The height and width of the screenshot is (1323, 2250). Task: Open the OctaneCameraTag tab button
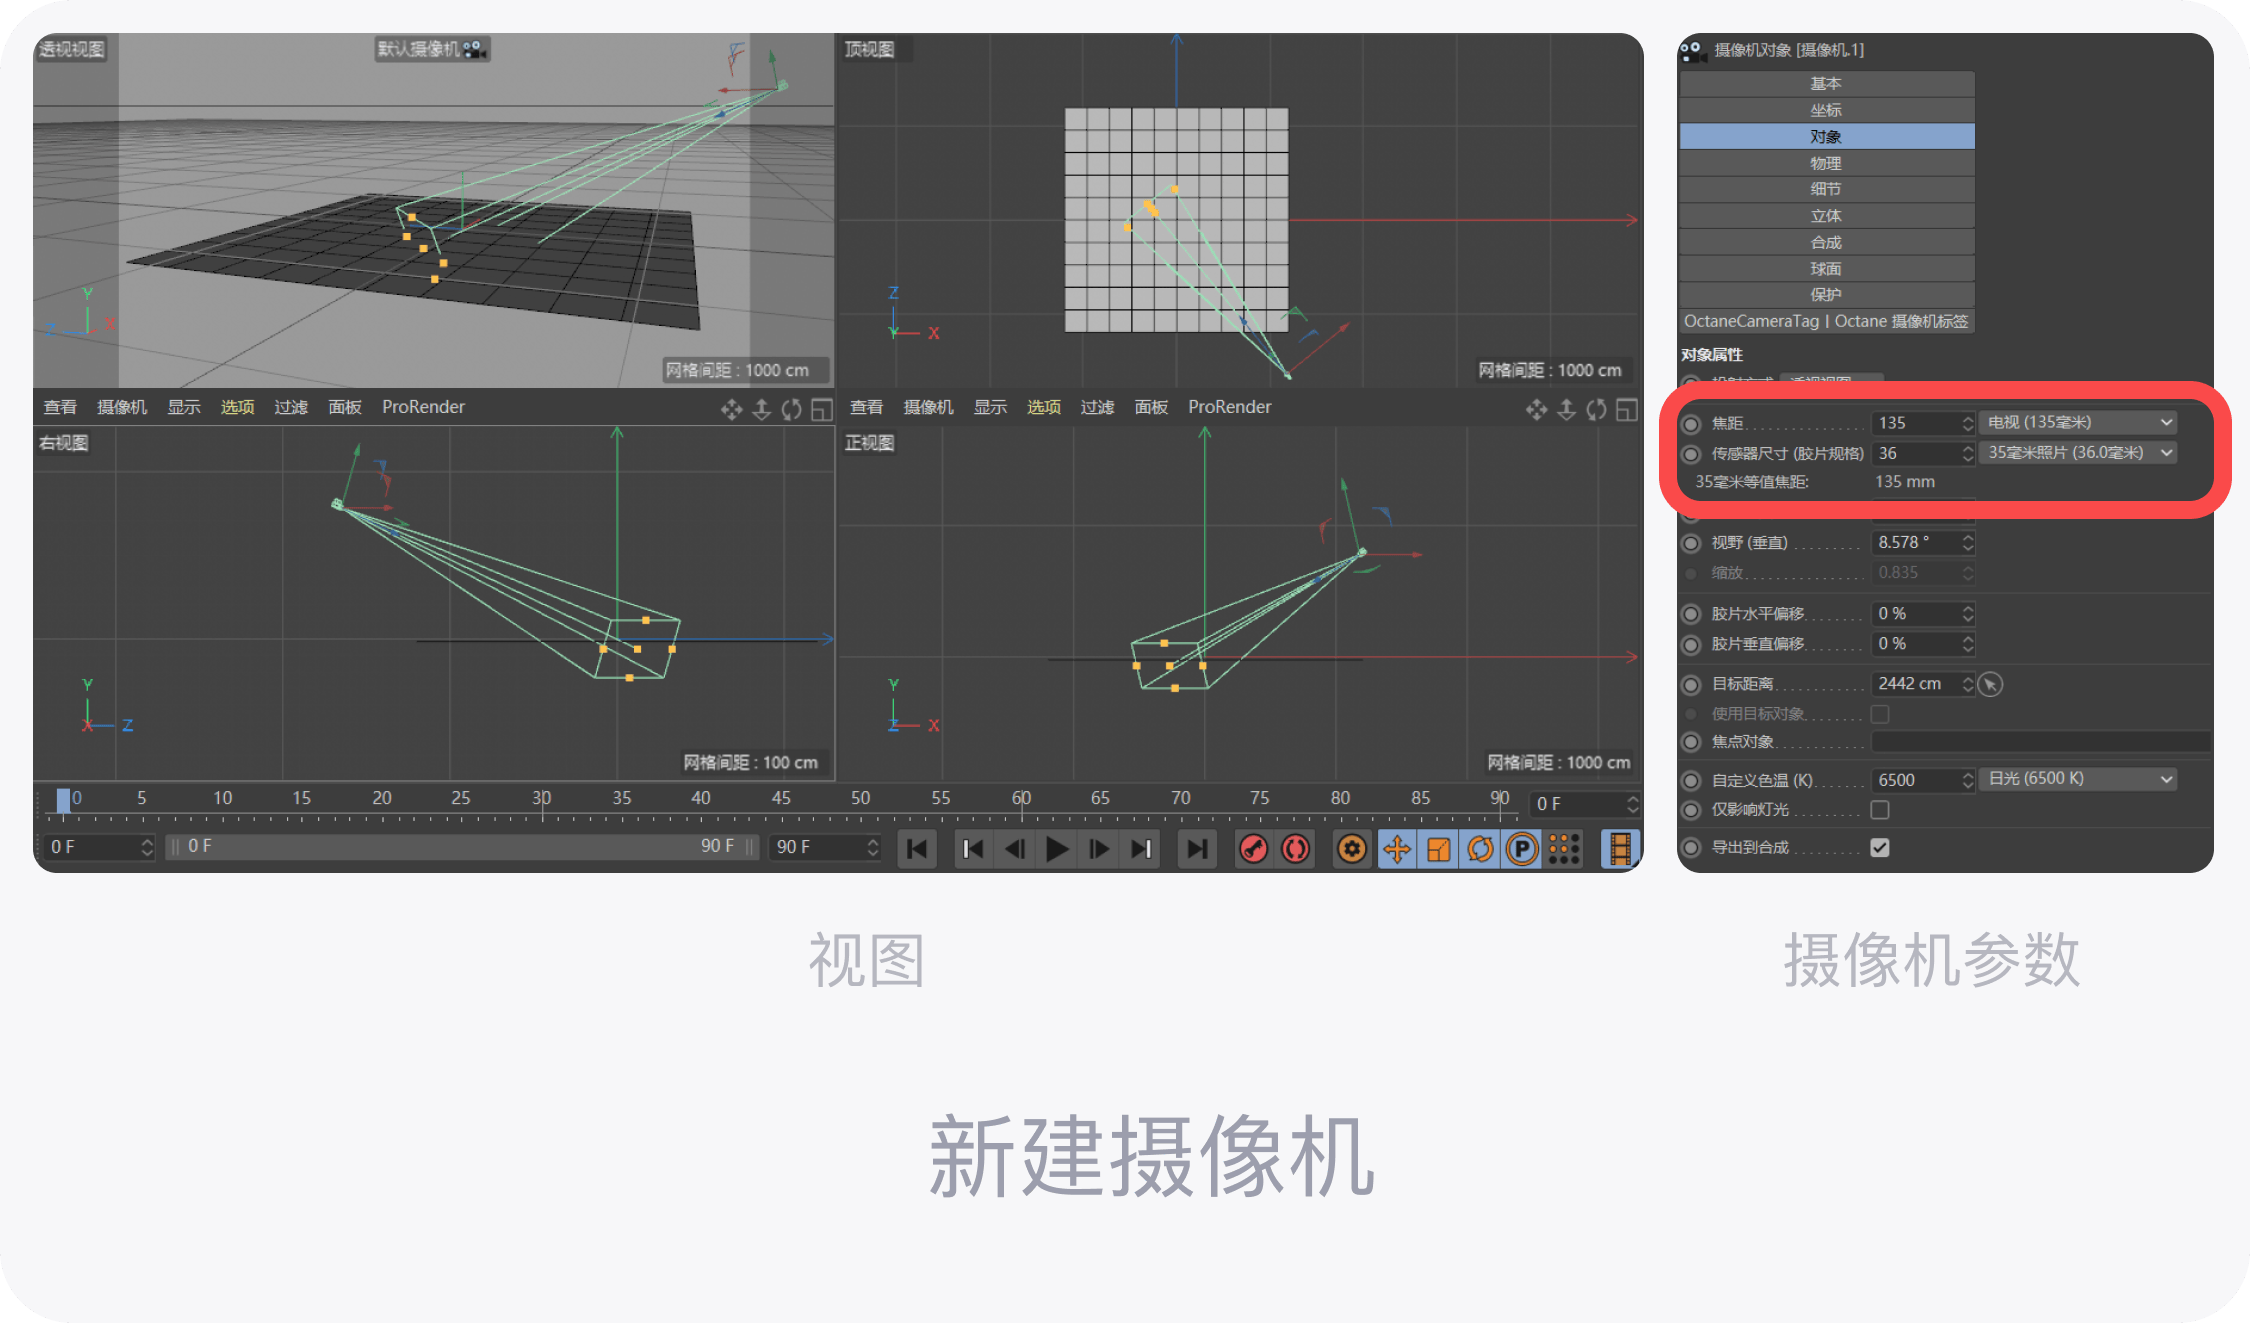pyautogui.click(x=1826, y=321)
